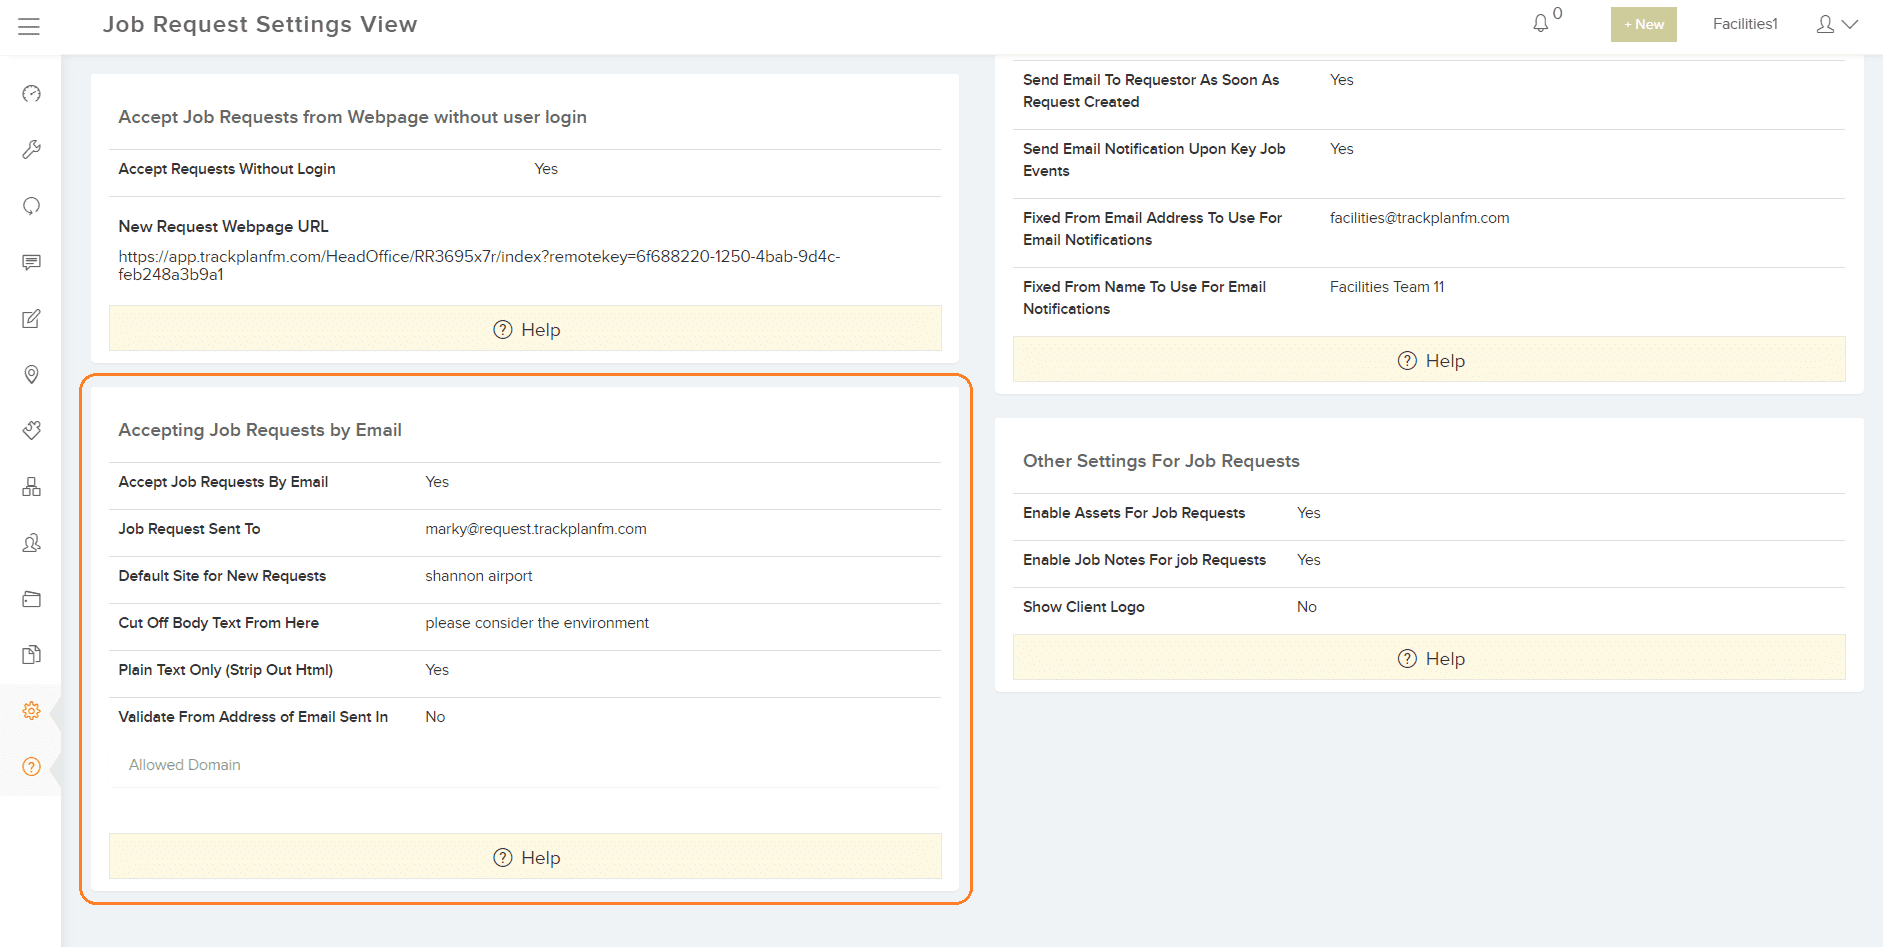
Task: Open Help under Accepting Job Requests by Email
Action: click(x=525, y=856)
